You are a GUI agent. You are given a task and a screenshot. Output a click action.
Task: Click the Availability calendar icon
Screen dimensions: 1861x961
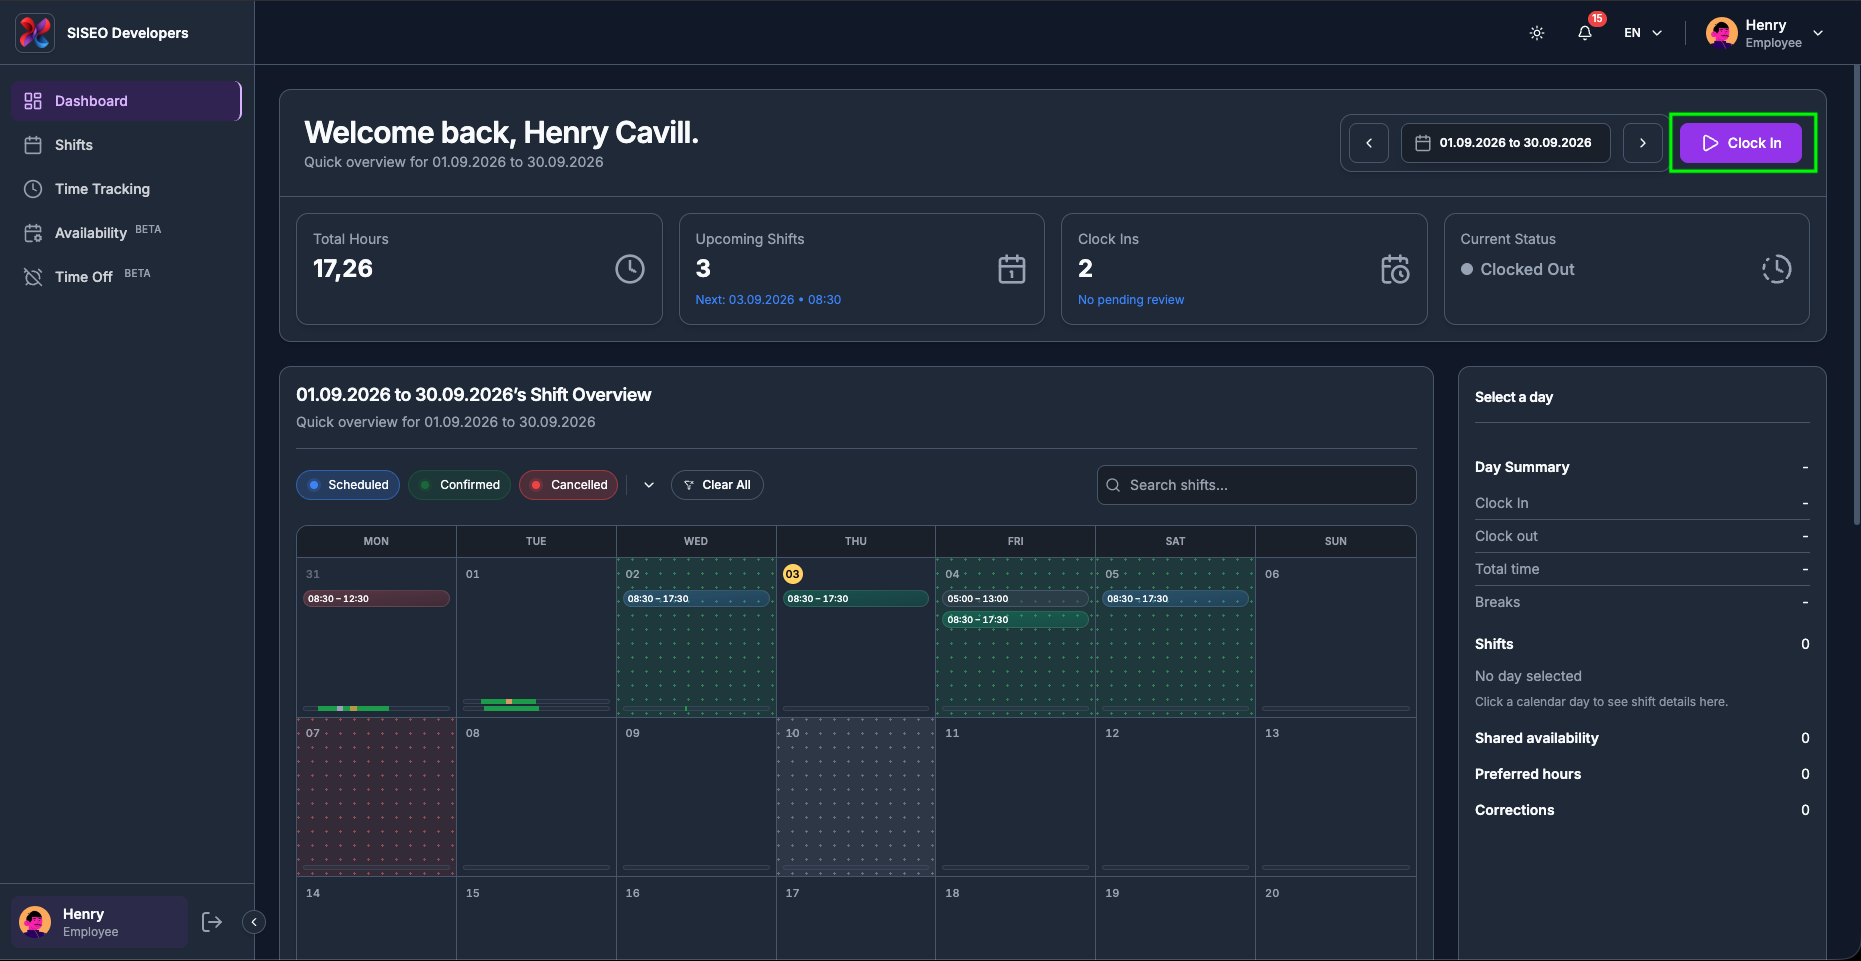click(x=33, y=233)
